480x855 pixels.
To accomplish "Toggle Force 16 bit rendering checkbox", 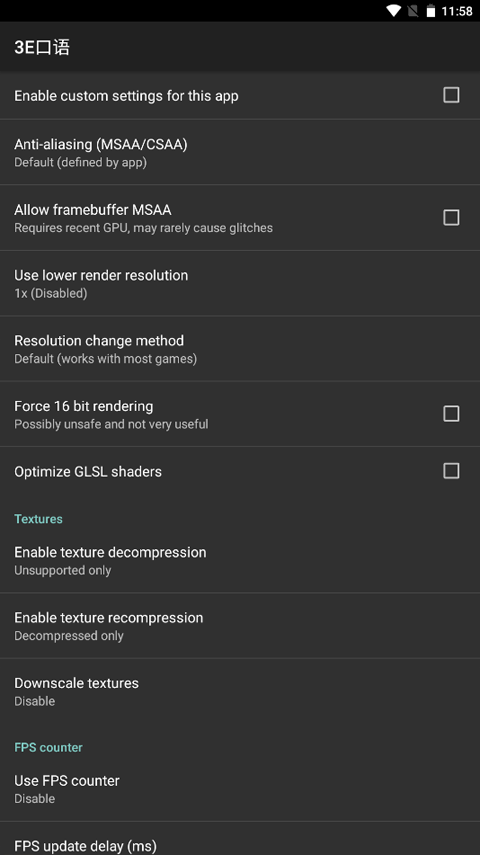I will click(x=451, y=413).
